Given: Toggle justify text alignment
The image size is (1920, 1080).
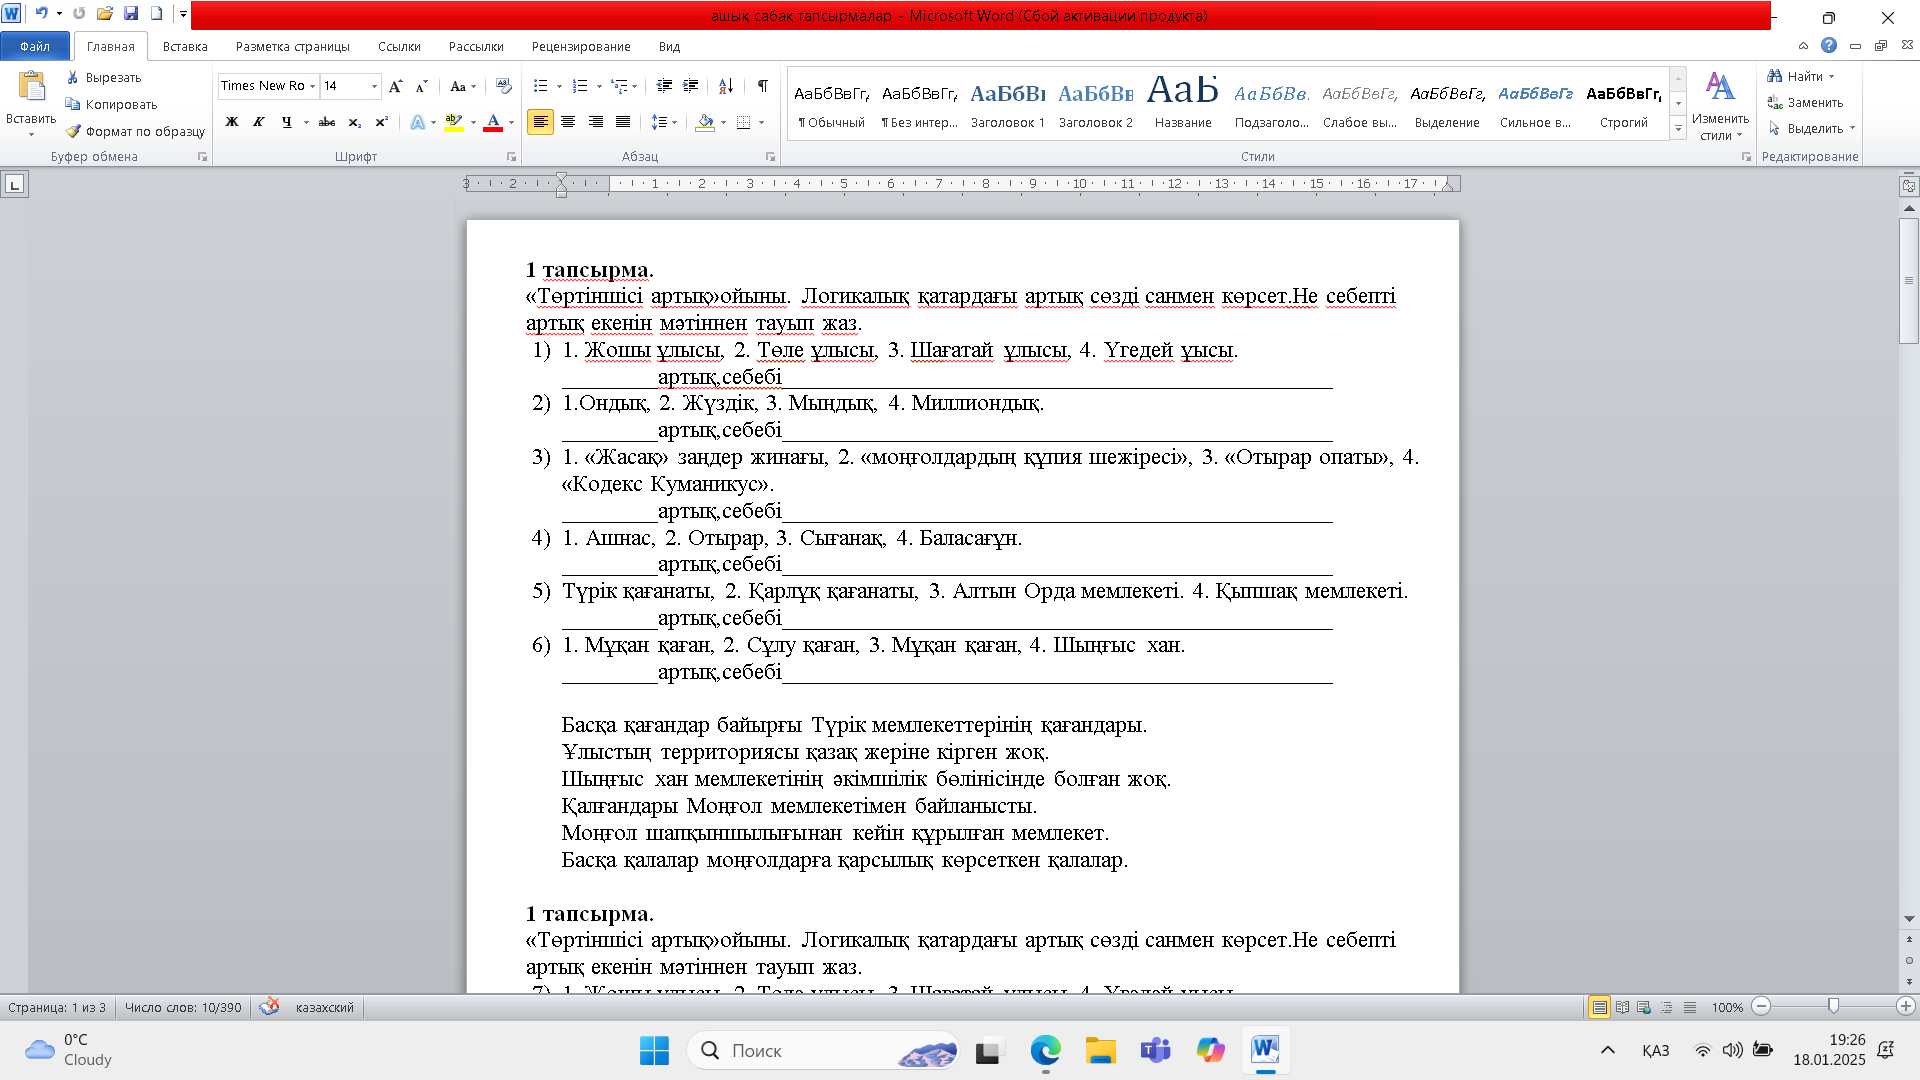Looking at the screenshot, I should pos(623,122).
